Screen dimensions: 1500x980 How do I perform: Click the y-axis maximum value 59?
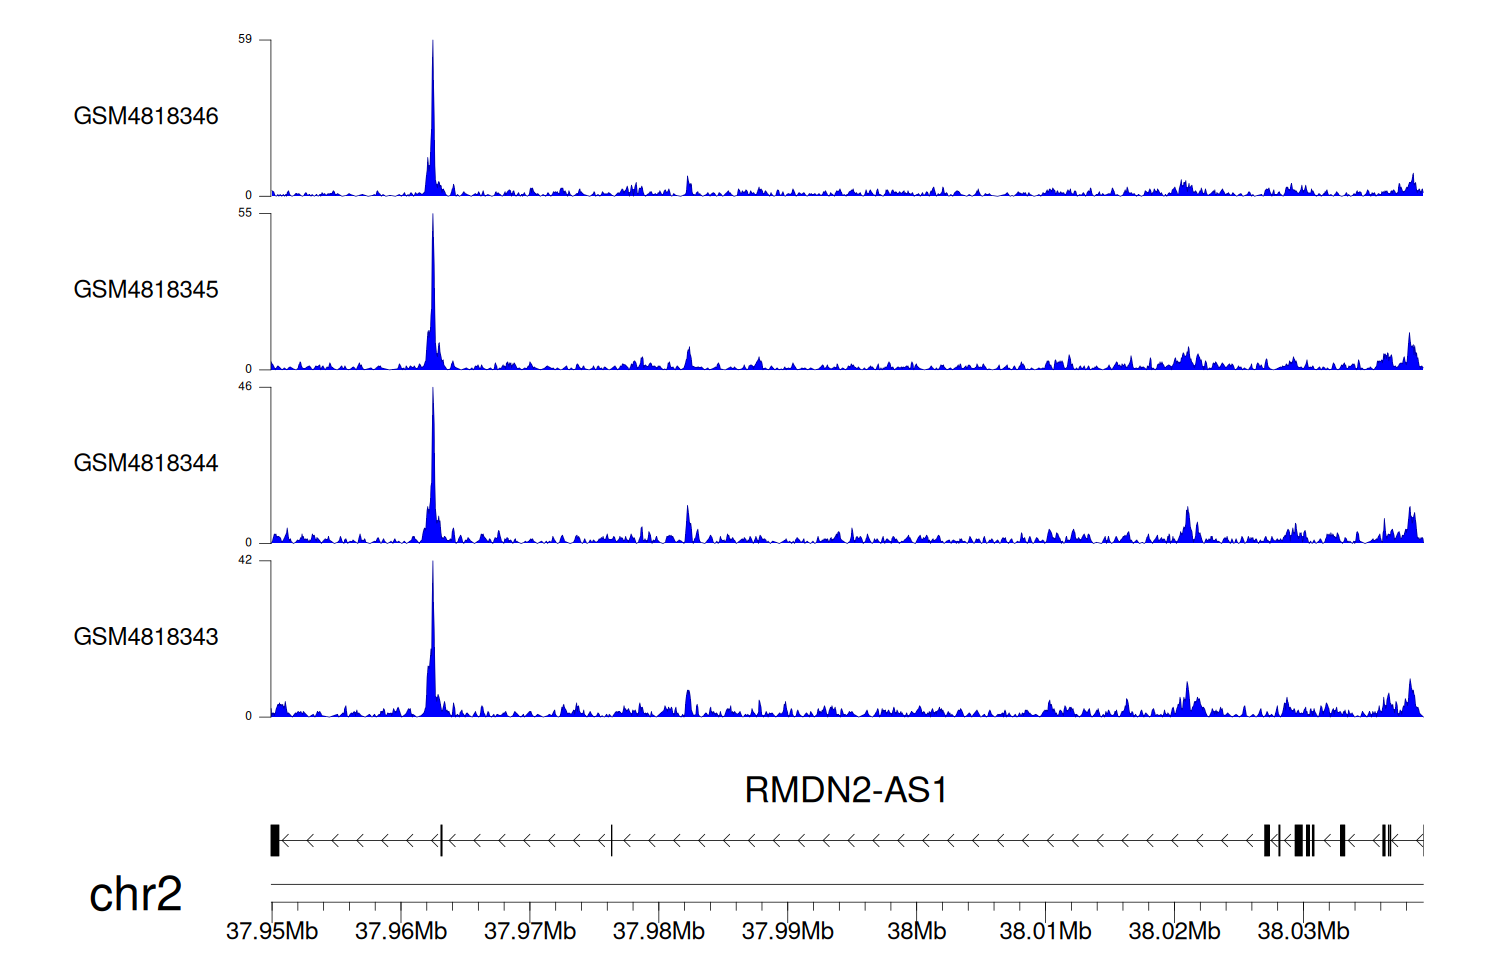(x=245, y=39)
